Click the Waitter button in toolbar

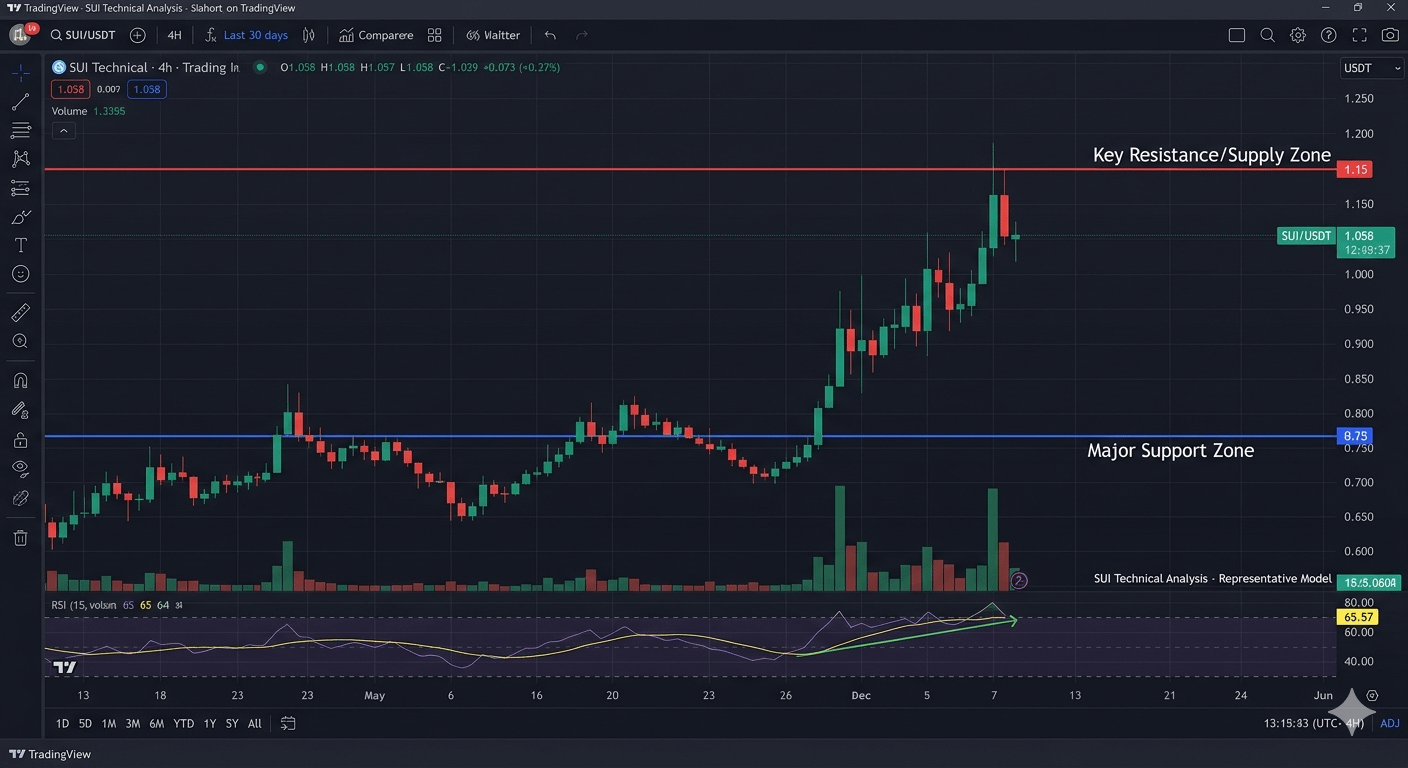(x=493, y=35)
